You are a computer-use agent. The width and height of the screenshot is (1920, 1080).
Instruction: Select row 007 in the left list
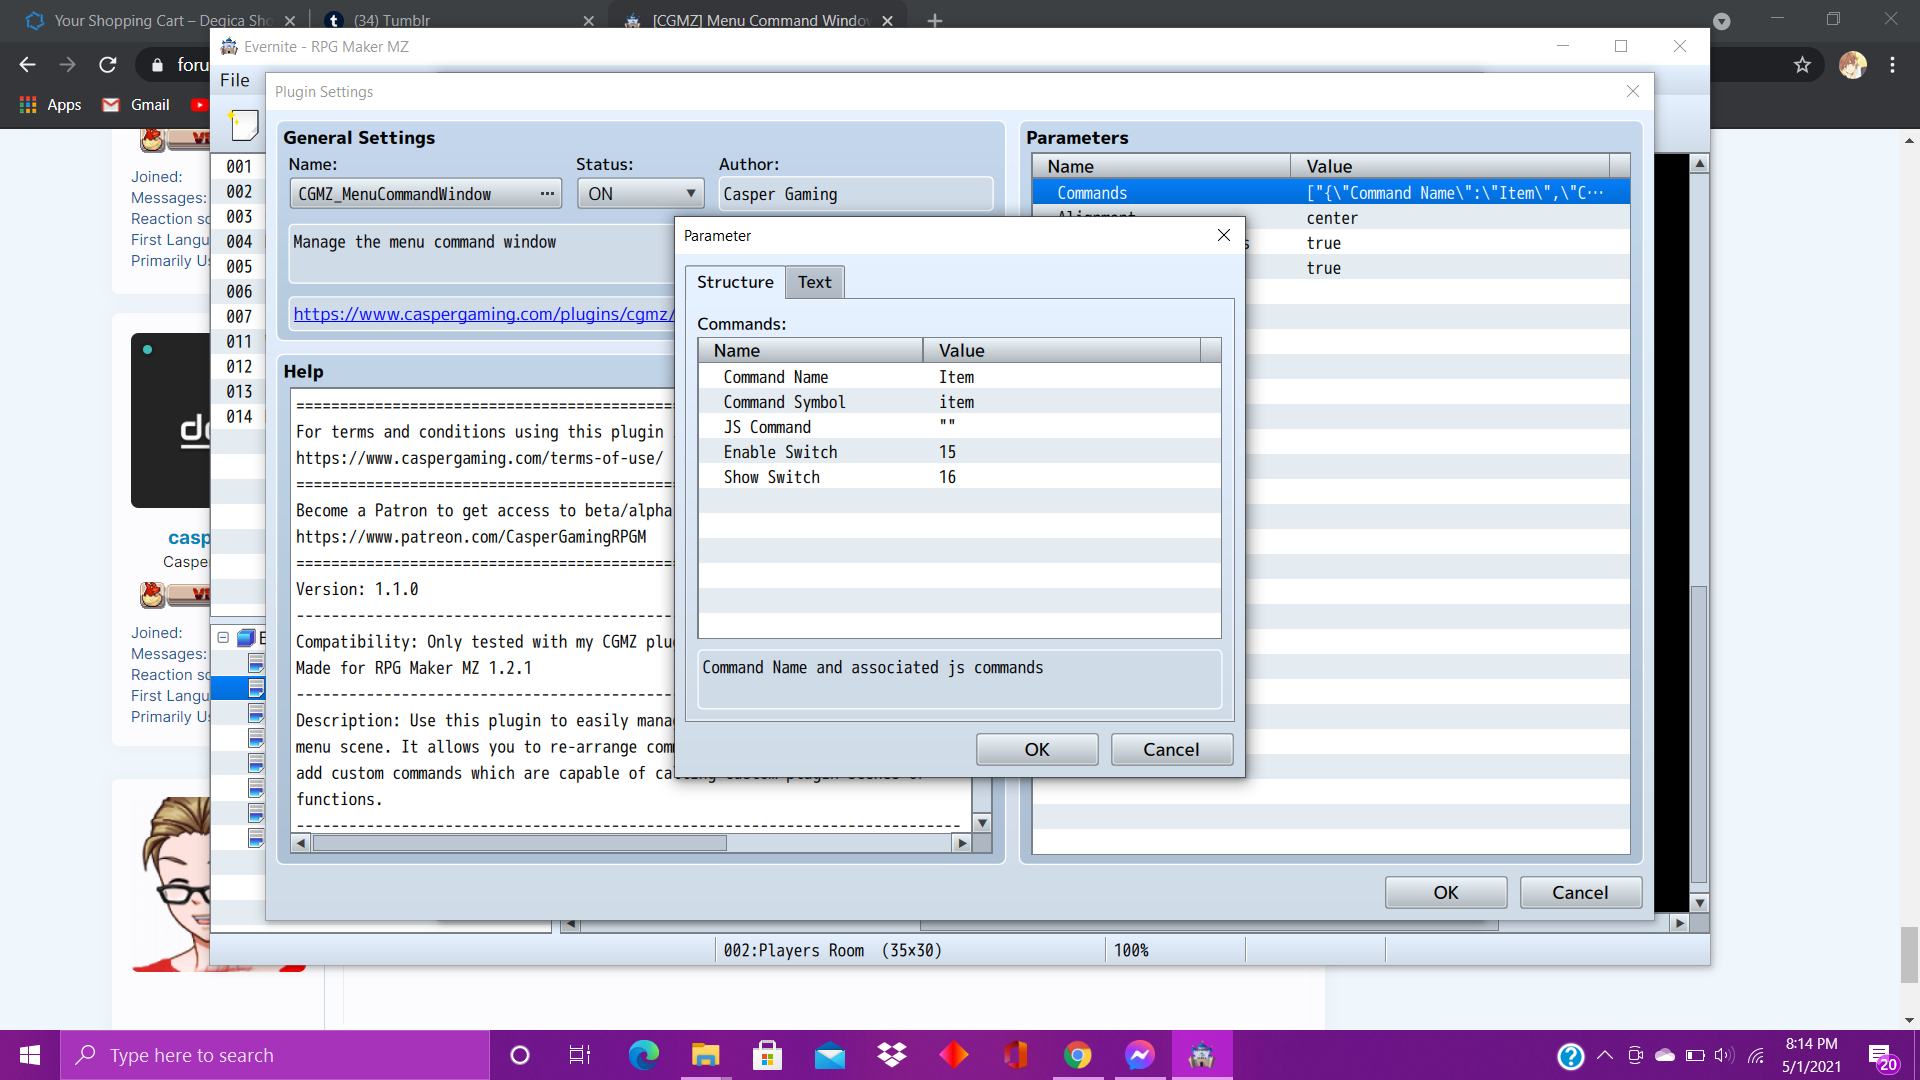coord(238,316)
